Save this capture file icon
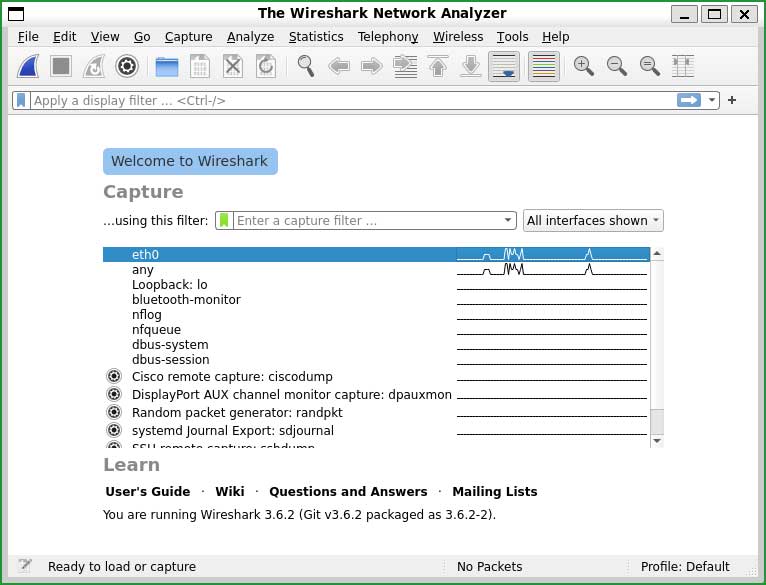 pyautogui.click(x=200, y=66)
